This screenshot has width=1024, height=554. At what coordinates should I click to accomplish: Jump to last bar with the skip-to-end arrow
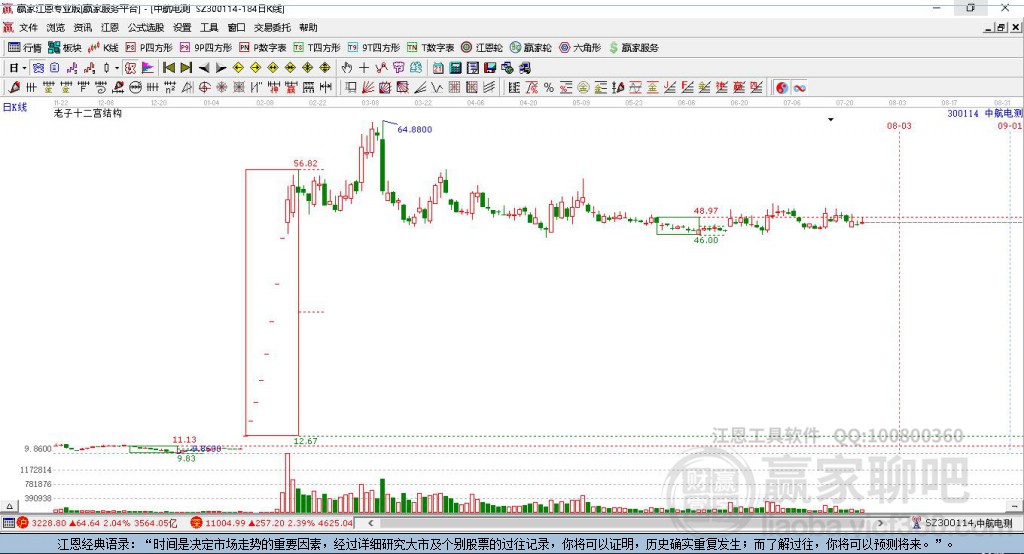[x=186, y=68]
